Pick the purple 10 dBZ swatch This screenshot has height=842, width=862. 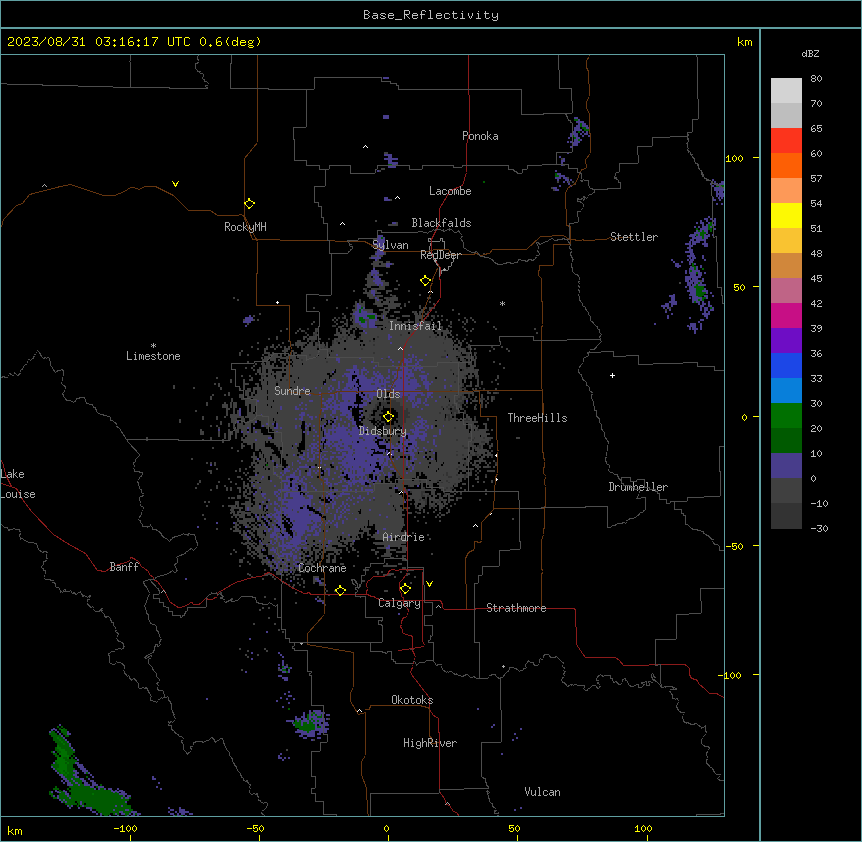tap(786, 466)
